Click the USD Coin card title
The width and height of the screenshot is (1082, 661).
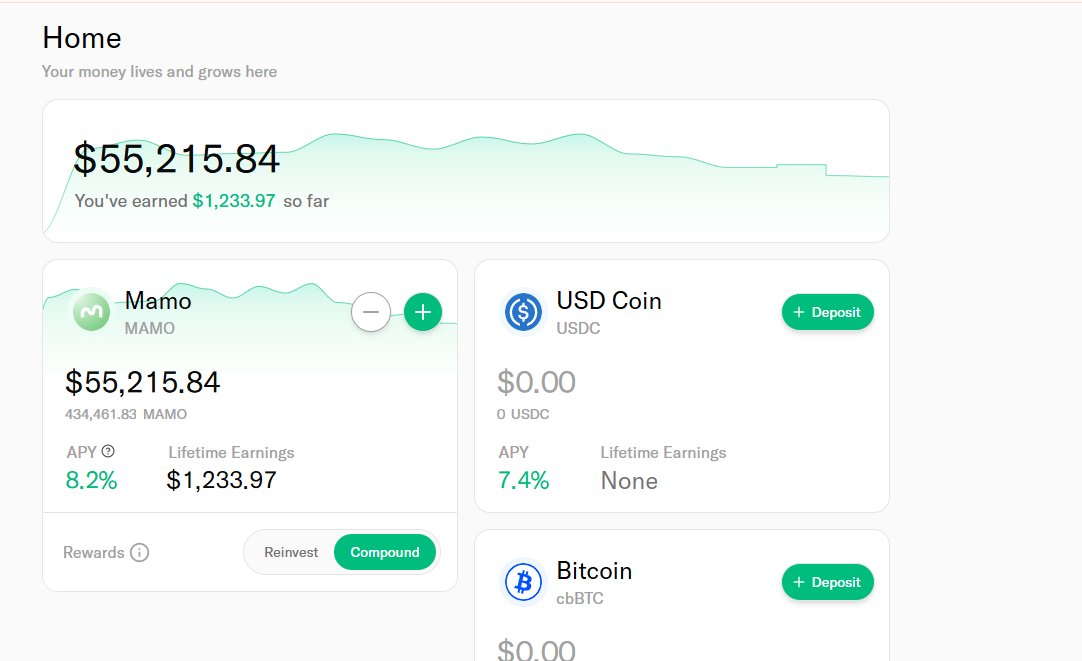pos(609,301)
